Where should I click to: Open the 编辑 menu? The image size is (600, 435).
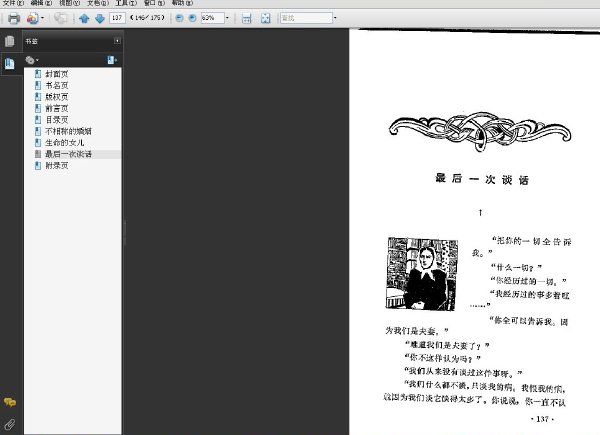tap(41, 3)
